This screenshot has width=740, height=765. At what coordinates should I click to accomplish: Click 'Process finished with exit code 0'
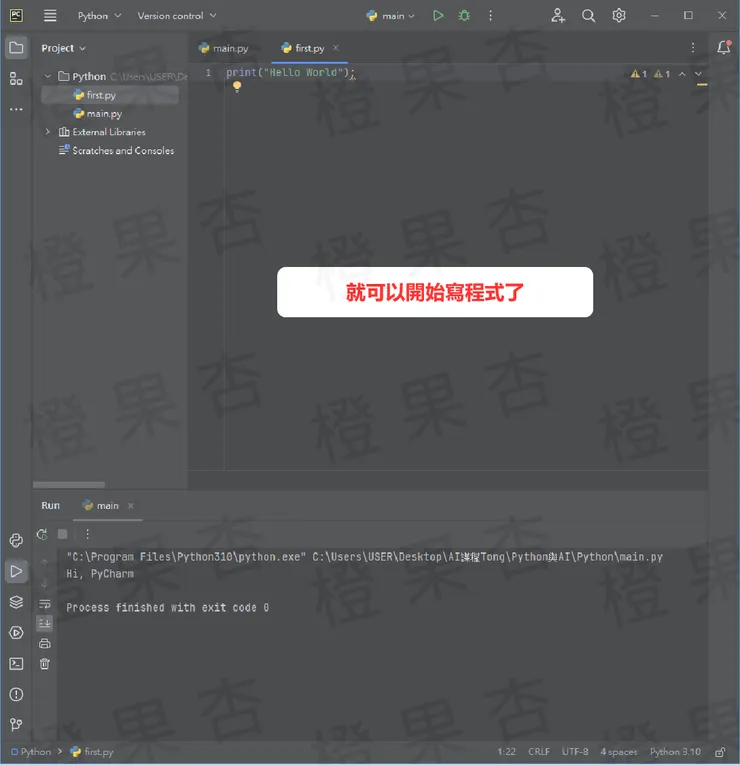pyautogui.click(x=167, y=607)
